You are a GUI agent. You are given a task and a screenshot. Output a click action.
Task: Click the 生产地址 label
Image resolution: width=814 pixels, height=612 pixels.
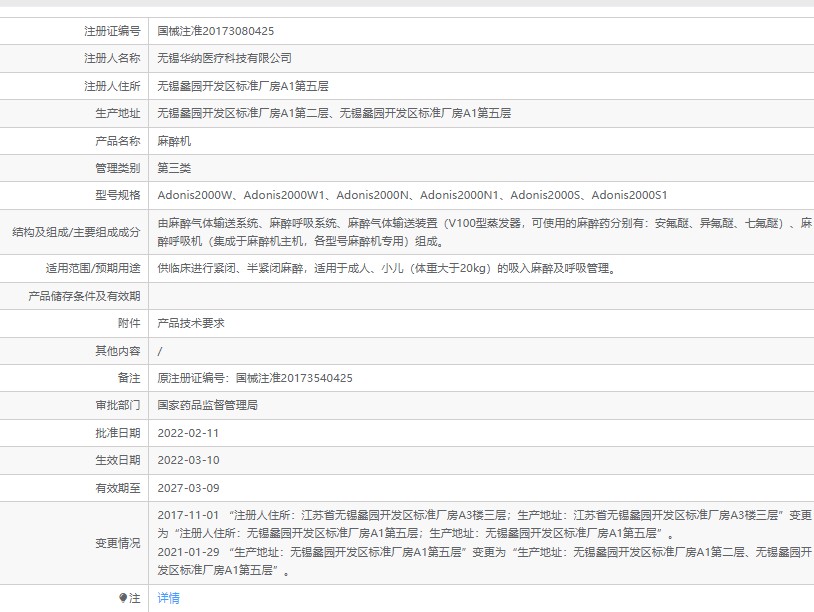click(x=118, y=113)
